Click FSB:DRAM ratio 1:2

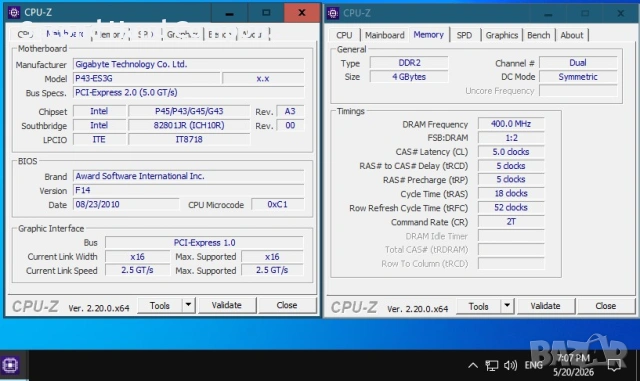click(511, 138)
